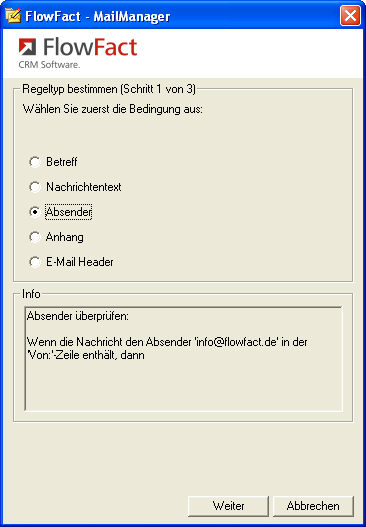Click the 'Regeltyp bestimmen (Schritt 1 von 3)' label
The height and width of the screenshot is (527, 366).
click(x=109, y=89)
